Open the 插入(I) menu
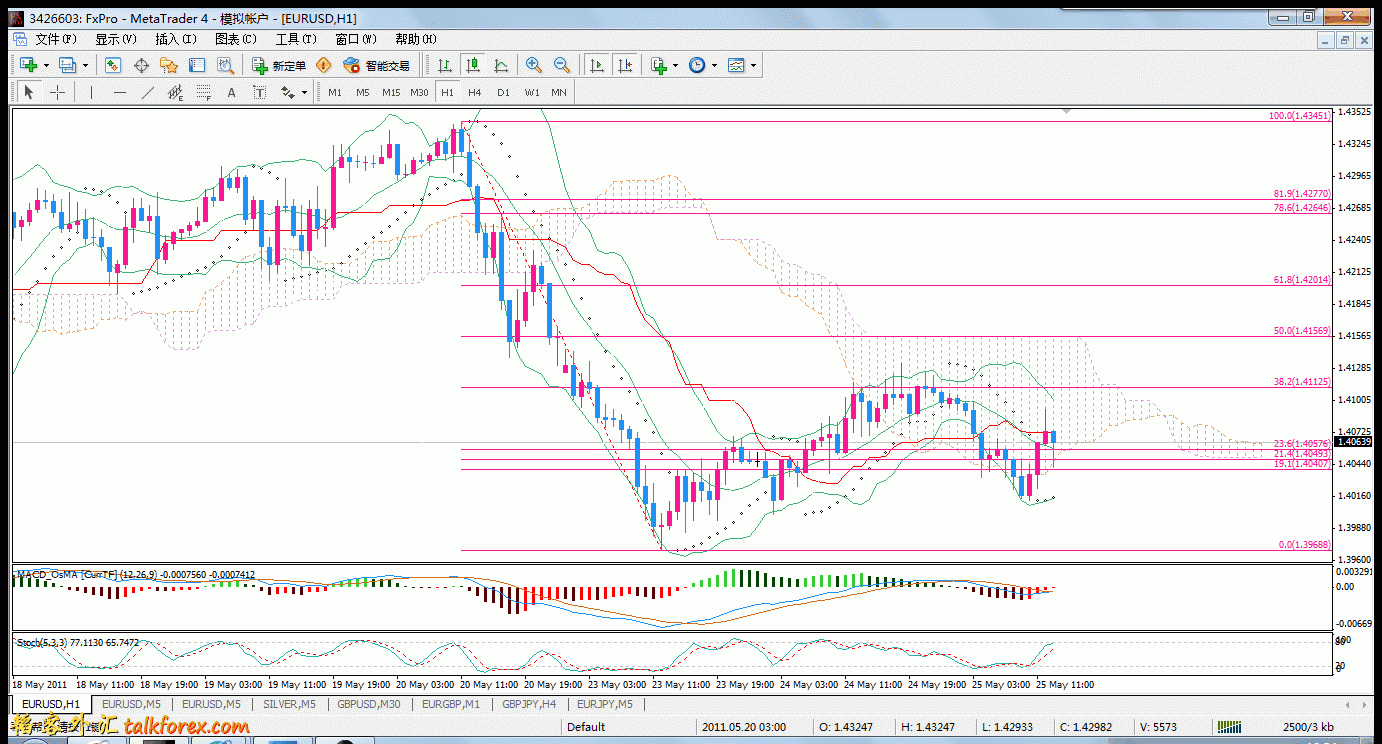The width and height of the screenshot is (1382, 744). 176,39
